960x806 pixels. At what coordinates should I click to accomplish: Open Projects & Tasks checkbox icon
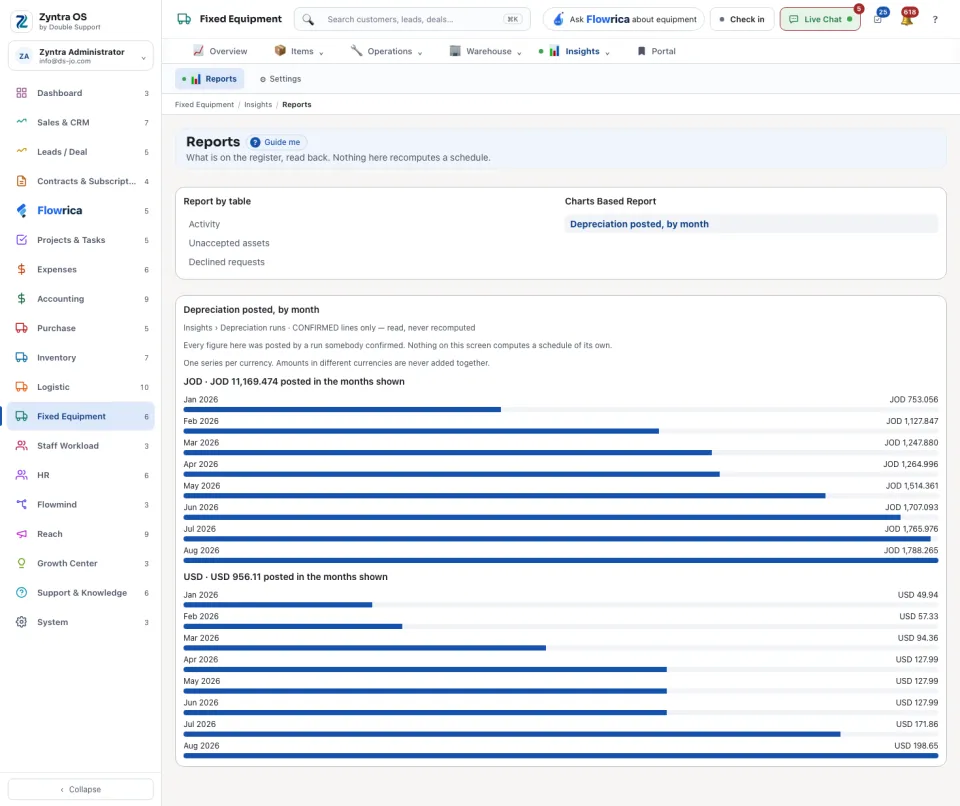(x=21, y=239)
